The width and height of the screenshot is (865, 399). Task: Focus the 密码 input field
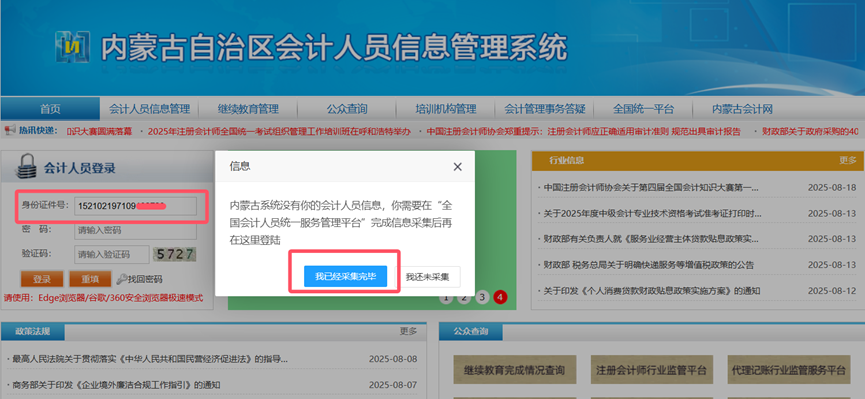point(135,230)
